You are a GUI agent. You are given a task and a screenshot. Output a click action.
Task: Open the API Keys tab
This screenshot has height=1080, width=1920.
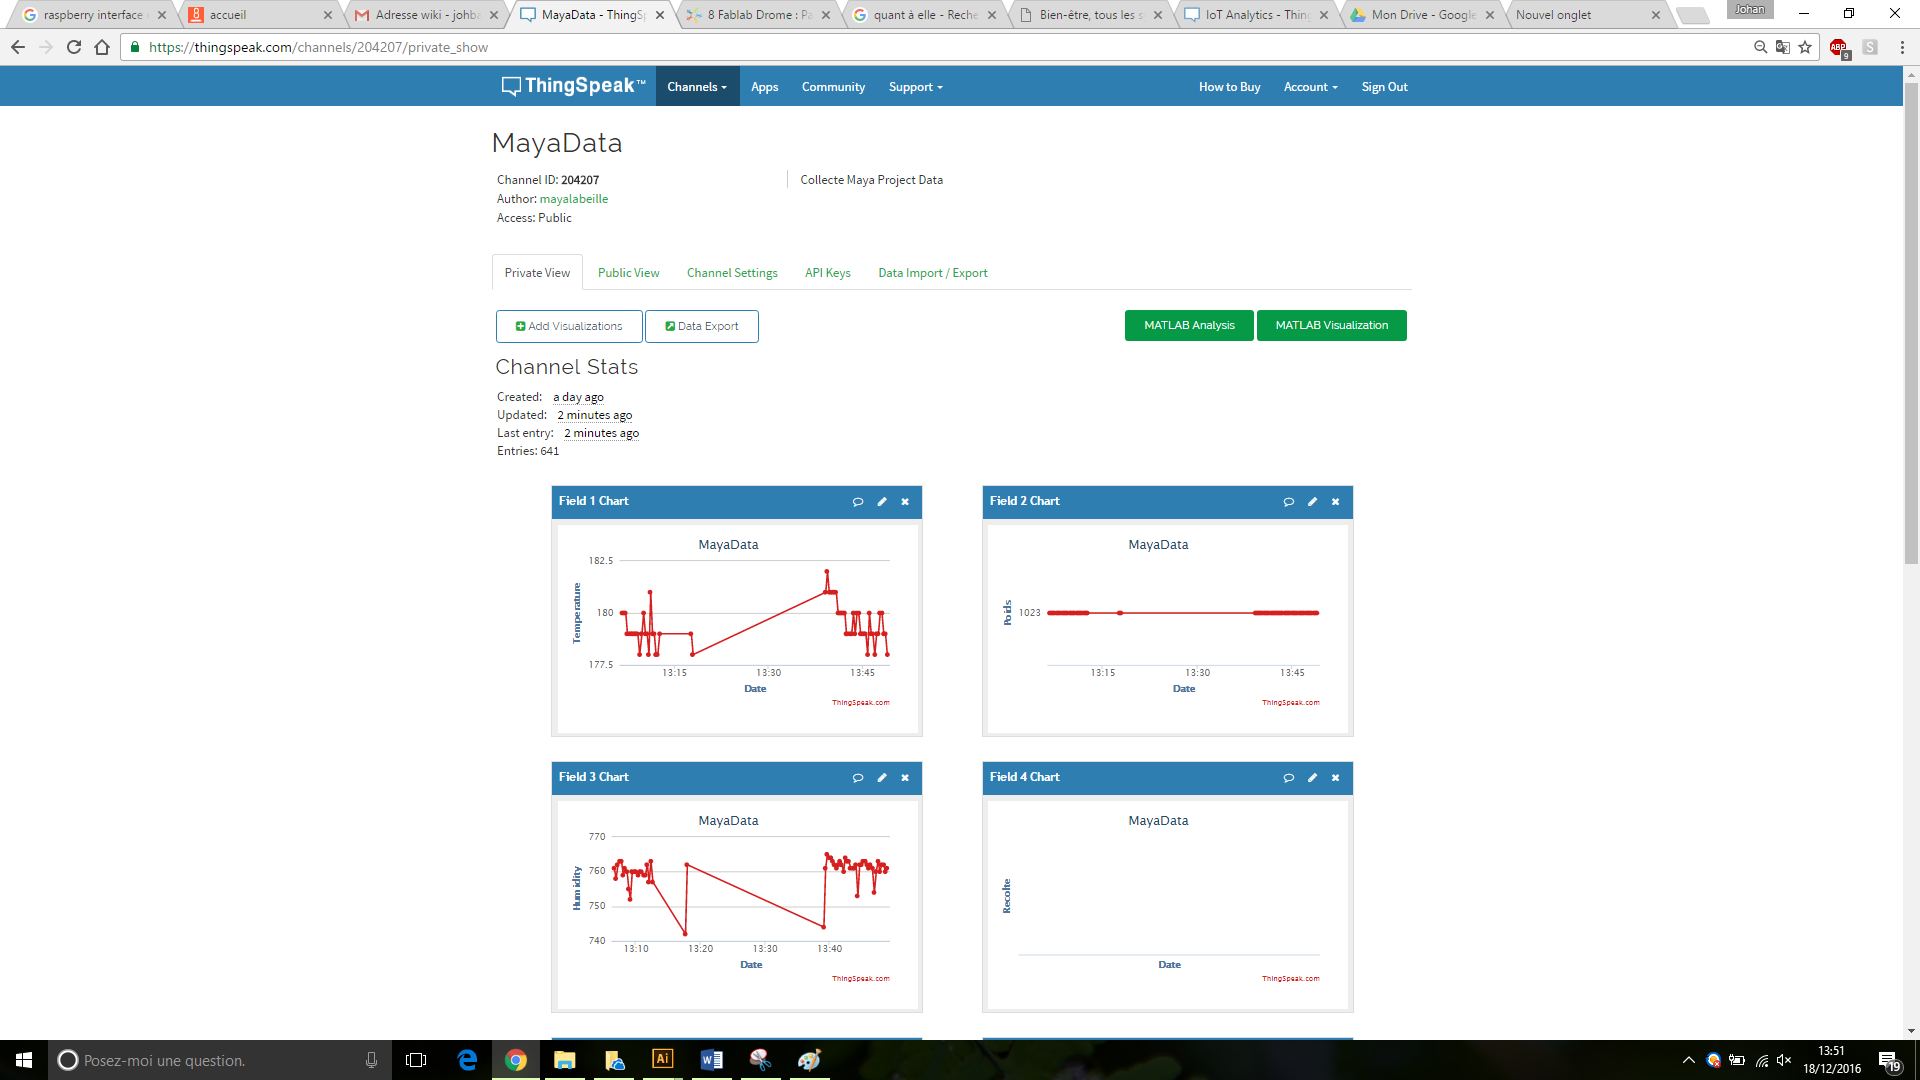coord(827,273)
